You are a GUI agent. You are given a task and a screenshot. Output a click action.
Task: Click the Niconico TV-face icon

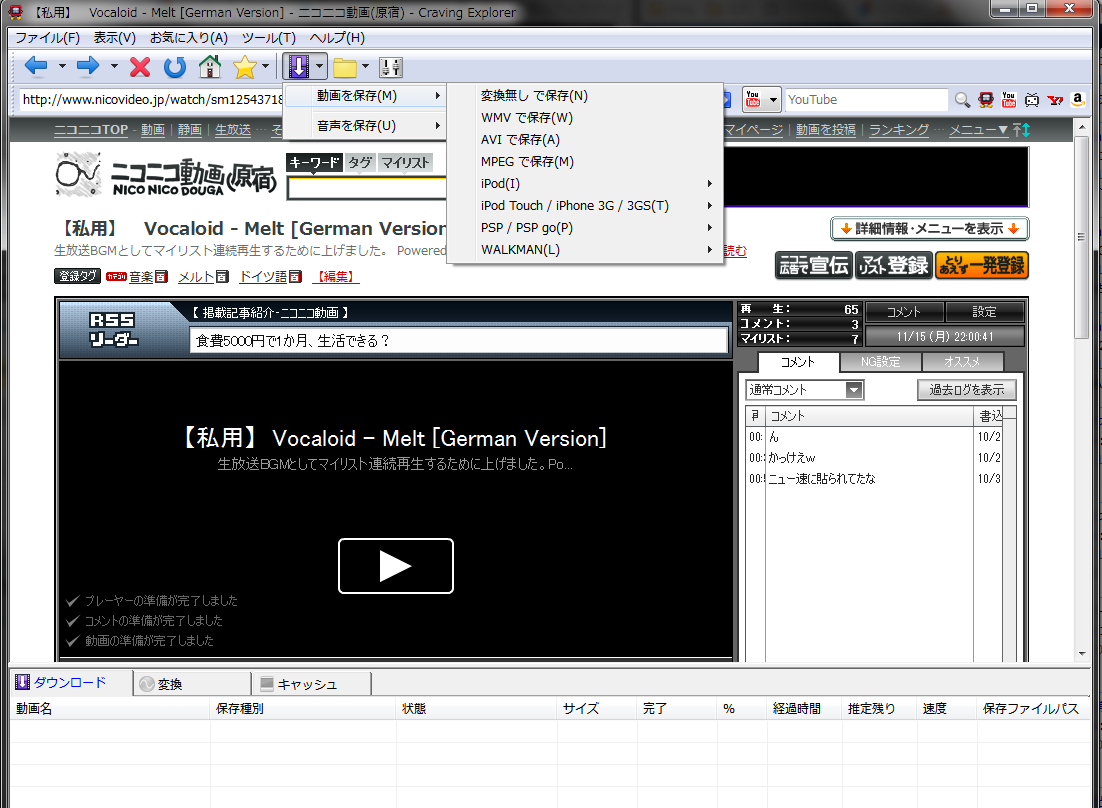pos(1032,100)
